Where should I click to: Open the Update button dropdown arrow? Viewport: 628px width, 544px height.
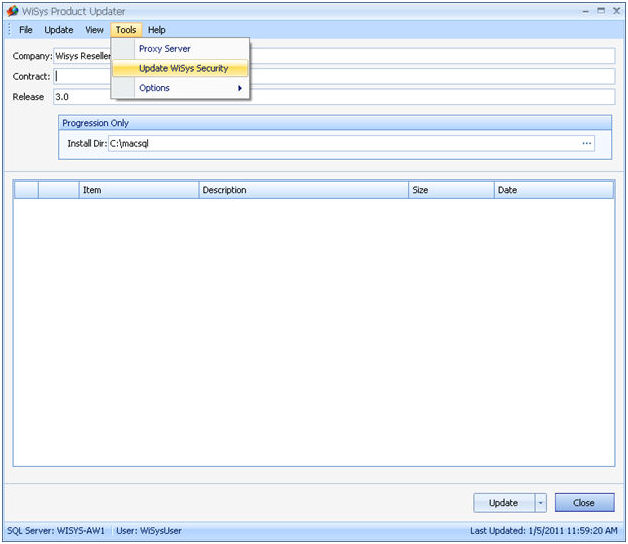[541, 503]
